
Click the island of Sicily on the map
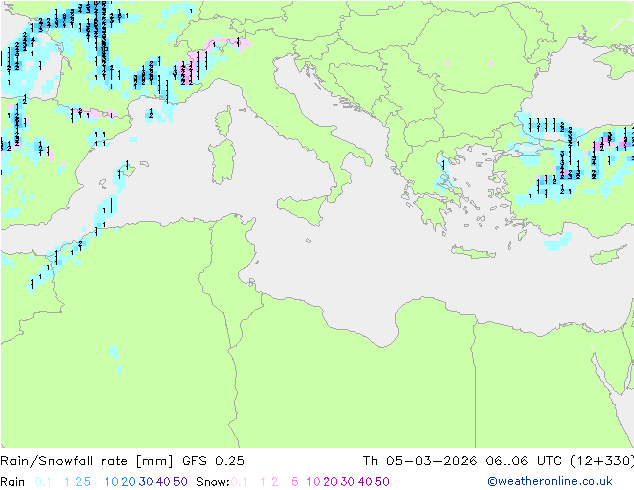(306, 209)
